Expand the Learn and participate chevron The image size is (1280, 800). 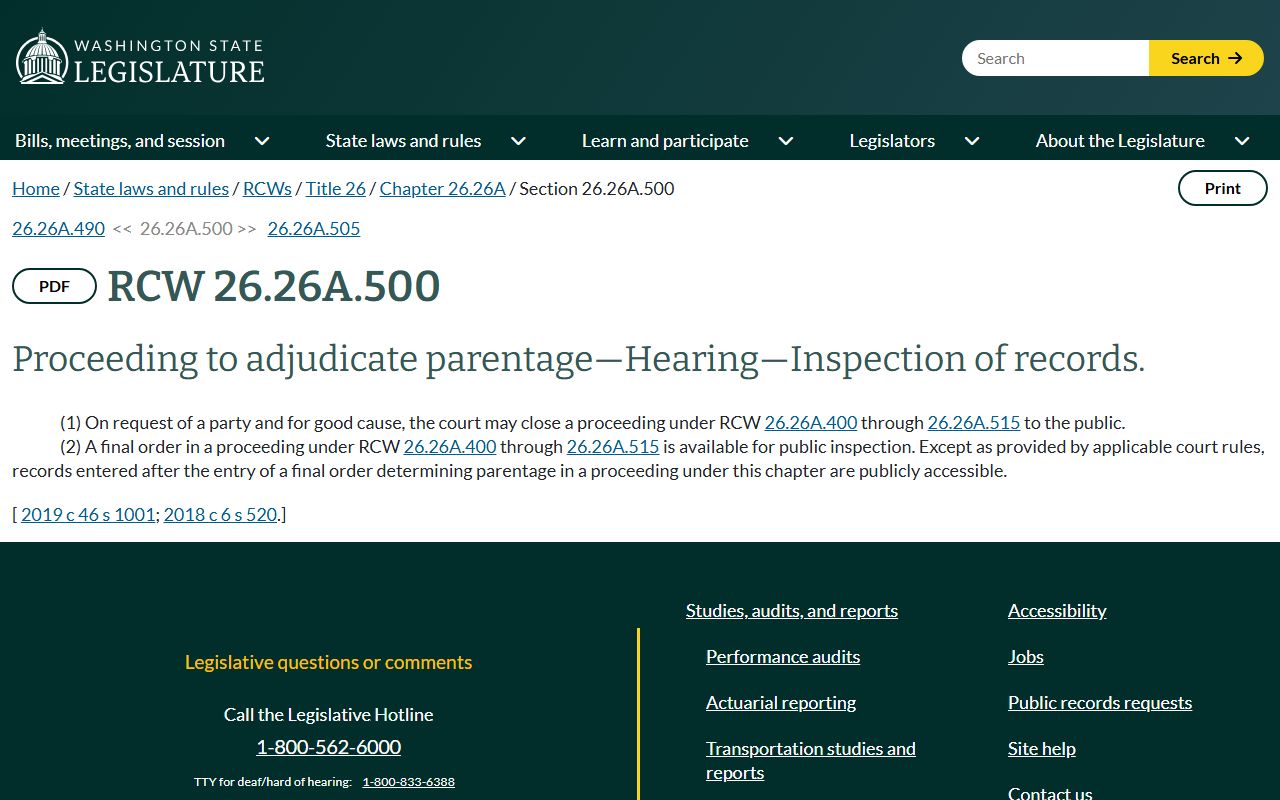click(786, 141)
